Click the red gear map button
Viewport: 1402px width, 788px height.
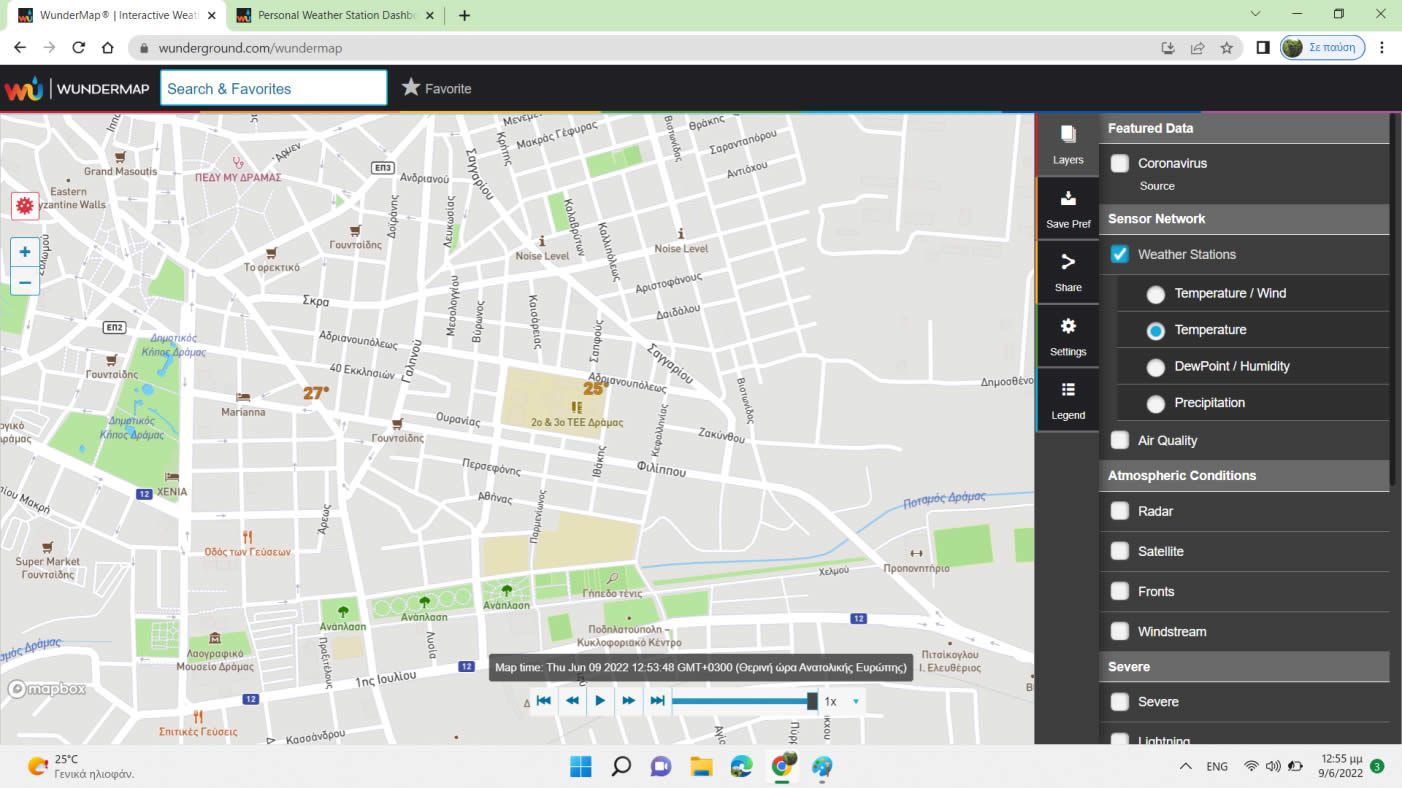coord(25,206)
